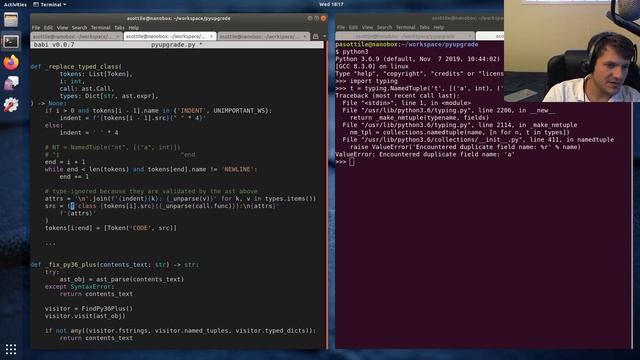The width and height of the screenshot is (640, 360).
Task: Close the third tab in left terminal
Action: [304, 36]
